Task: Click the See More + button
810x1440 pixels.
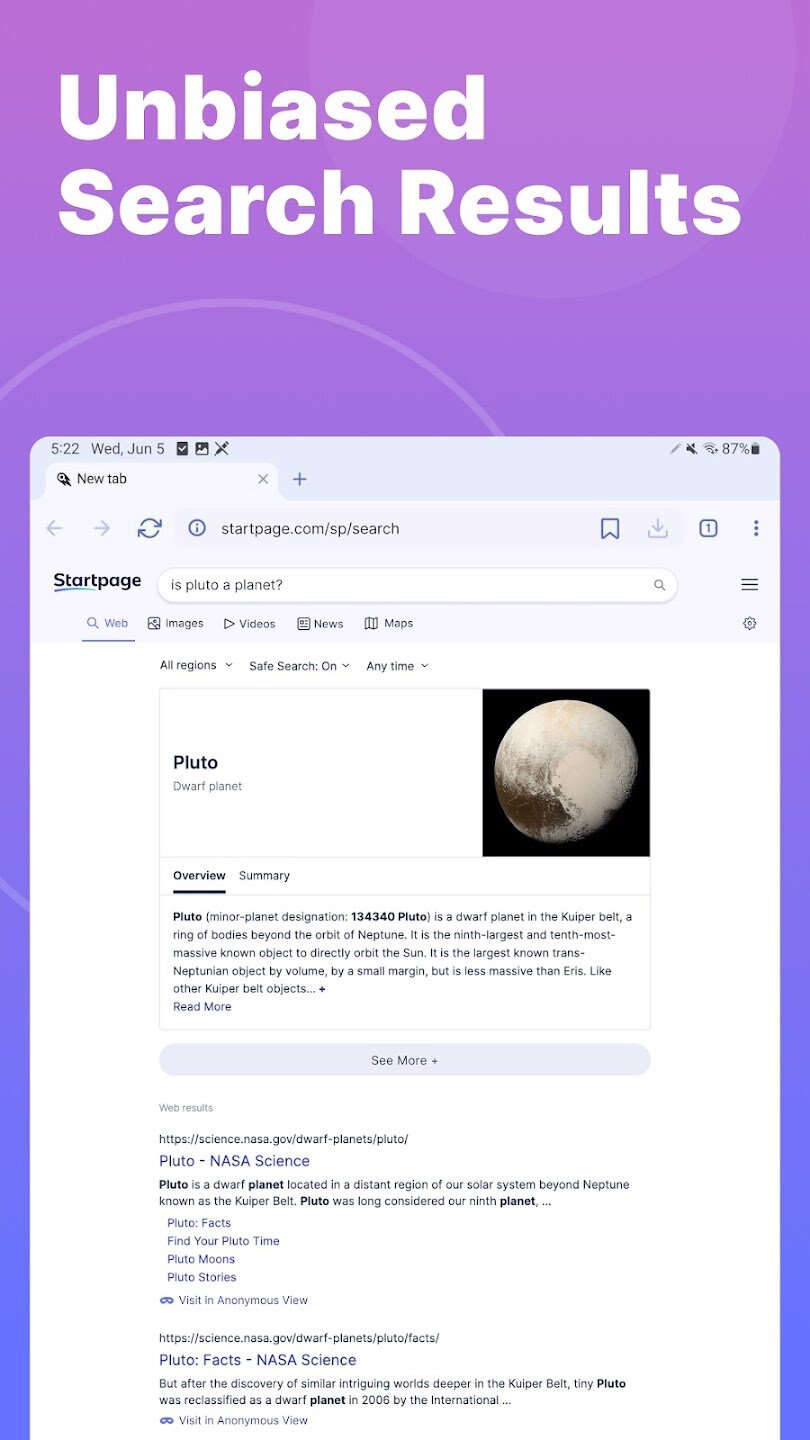Action: (x=405, y=1060)
